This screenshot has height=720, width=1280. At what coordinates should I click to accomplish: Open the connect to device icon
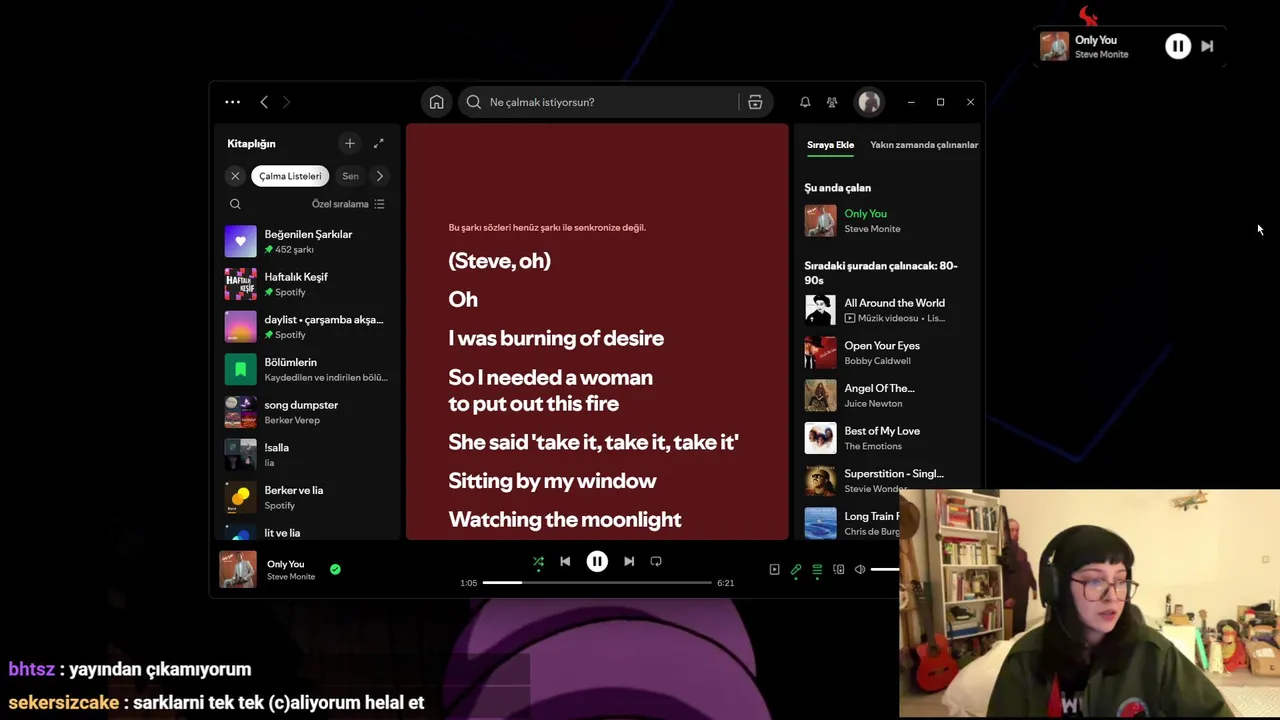tap(839, 570)
